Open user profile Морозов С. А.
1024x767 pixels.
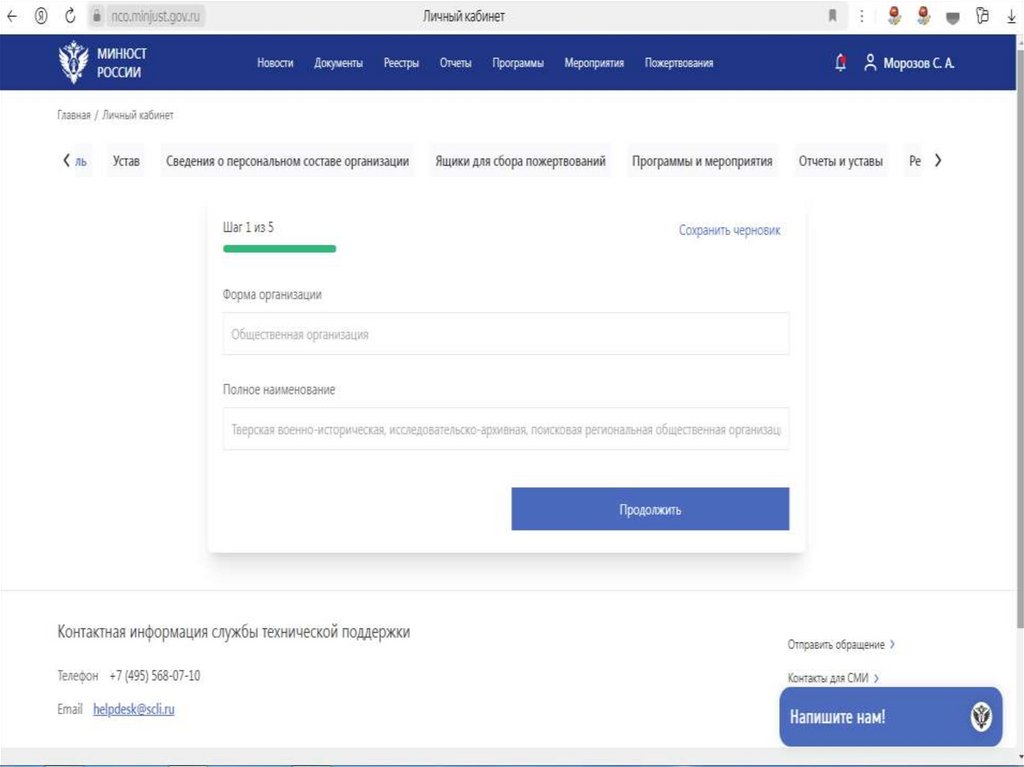(909, 63)
